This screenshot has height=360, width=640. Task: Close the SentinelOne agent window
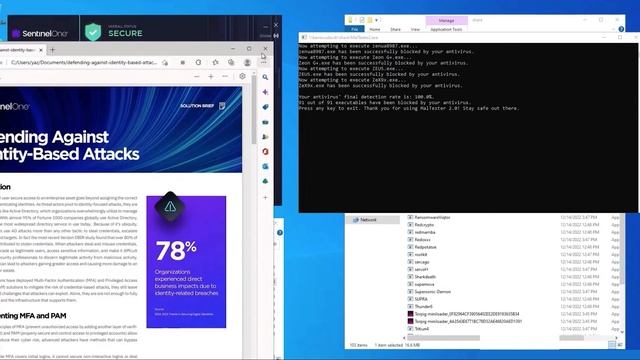[276, 25]
